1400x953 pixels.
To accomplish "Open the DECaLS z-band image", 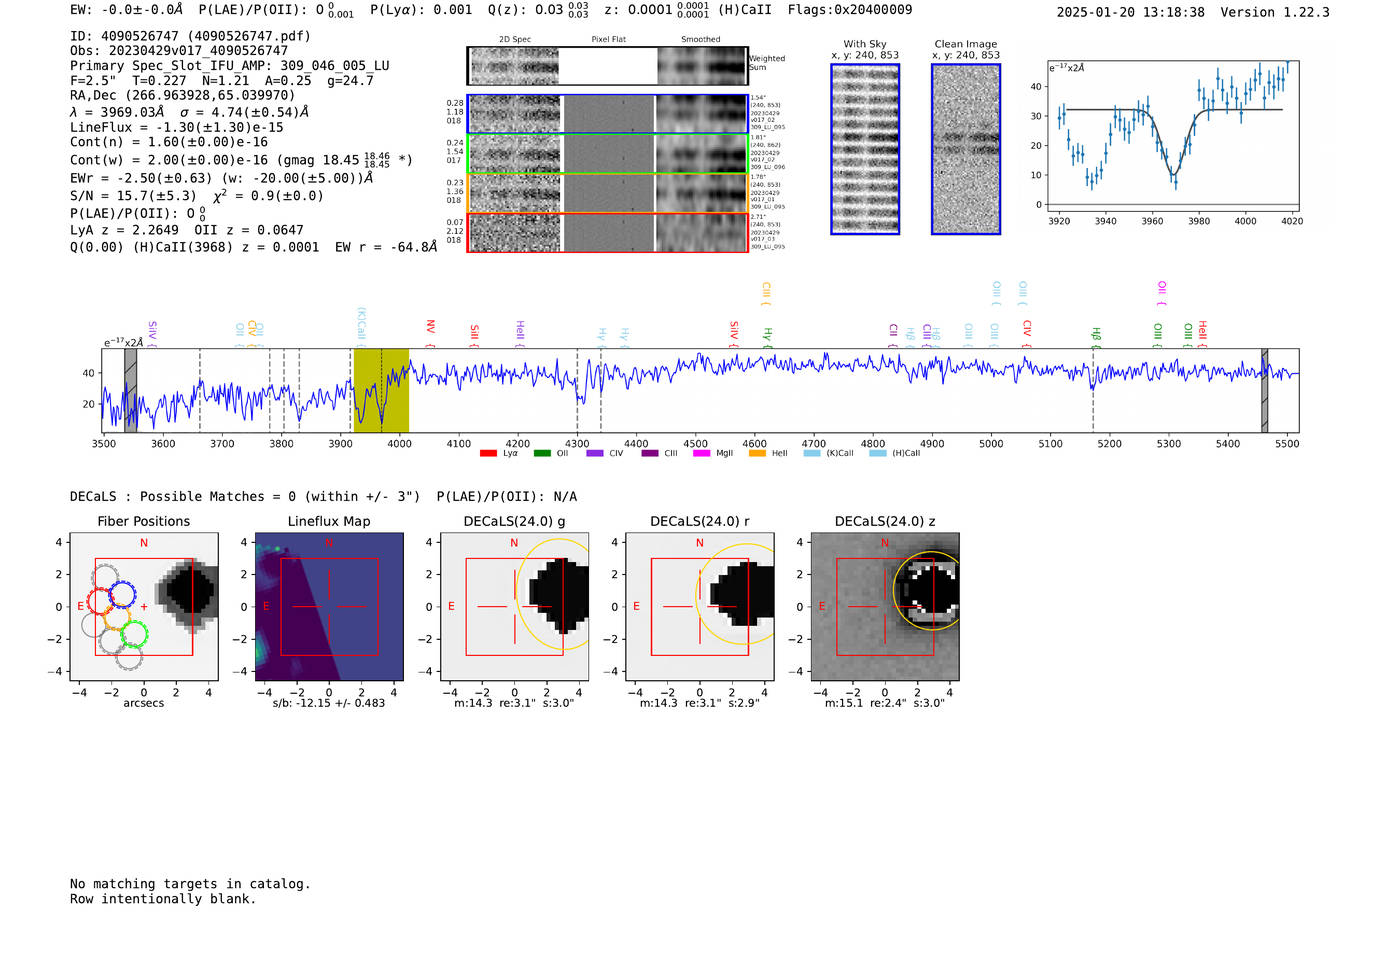I will coord(884,607).
